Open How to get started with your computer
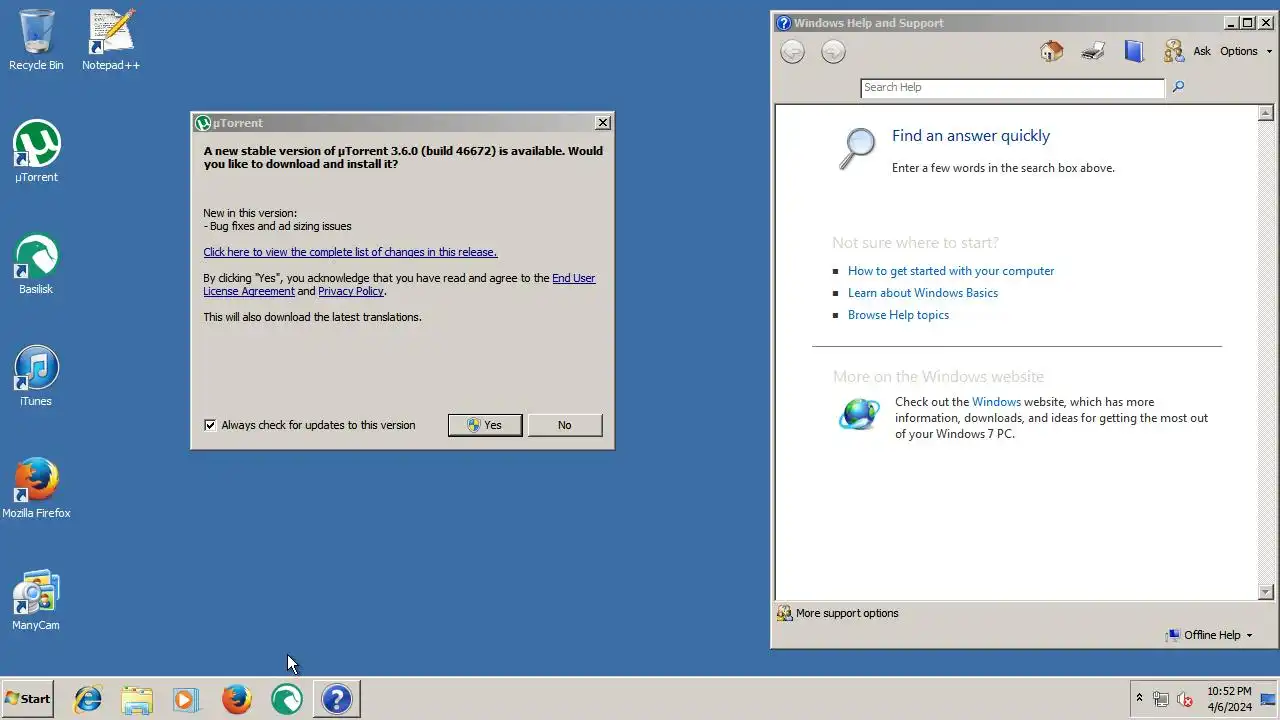 tap(951, 271)
